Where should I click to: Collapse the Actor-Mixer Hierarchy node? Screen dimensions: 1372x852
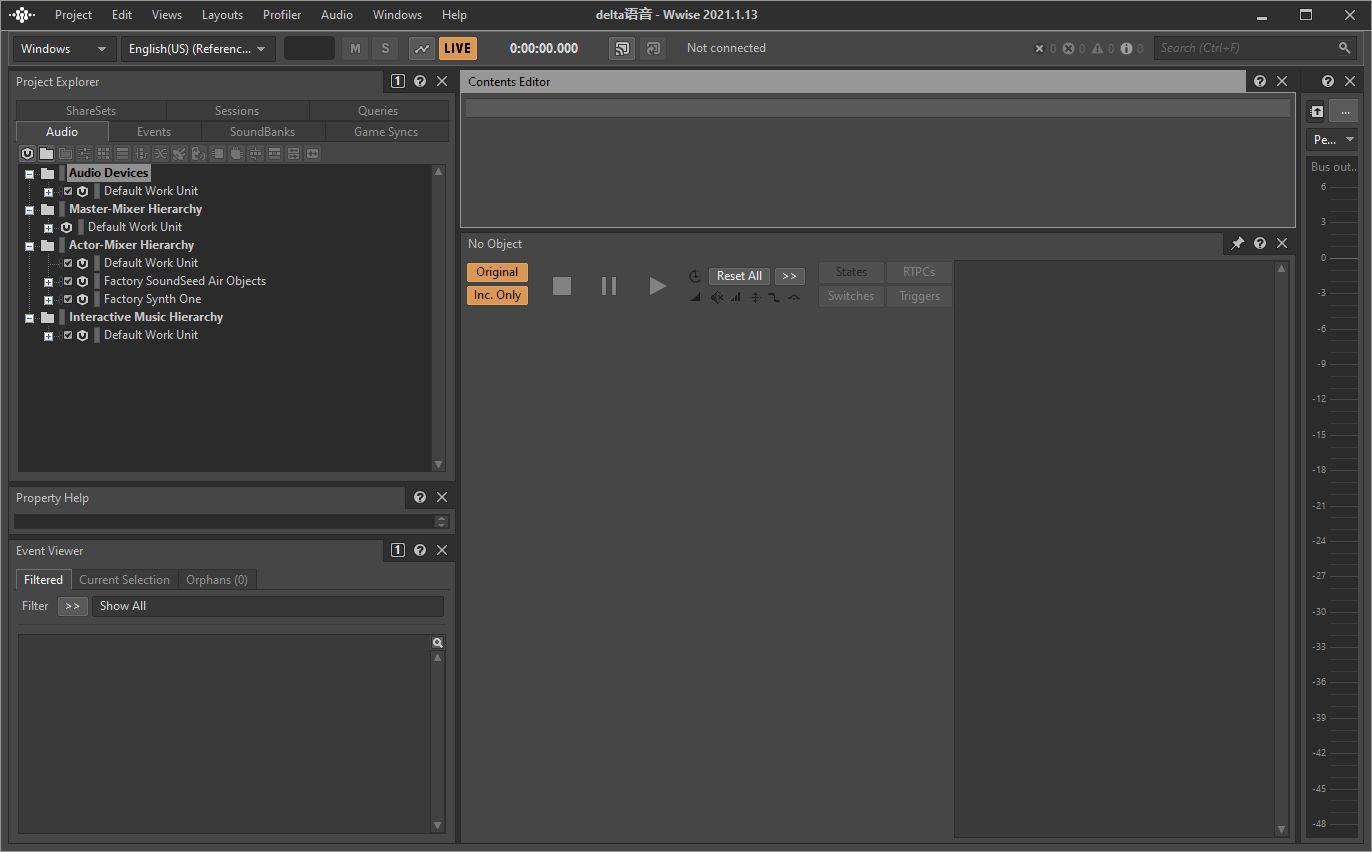pos(30,245)
